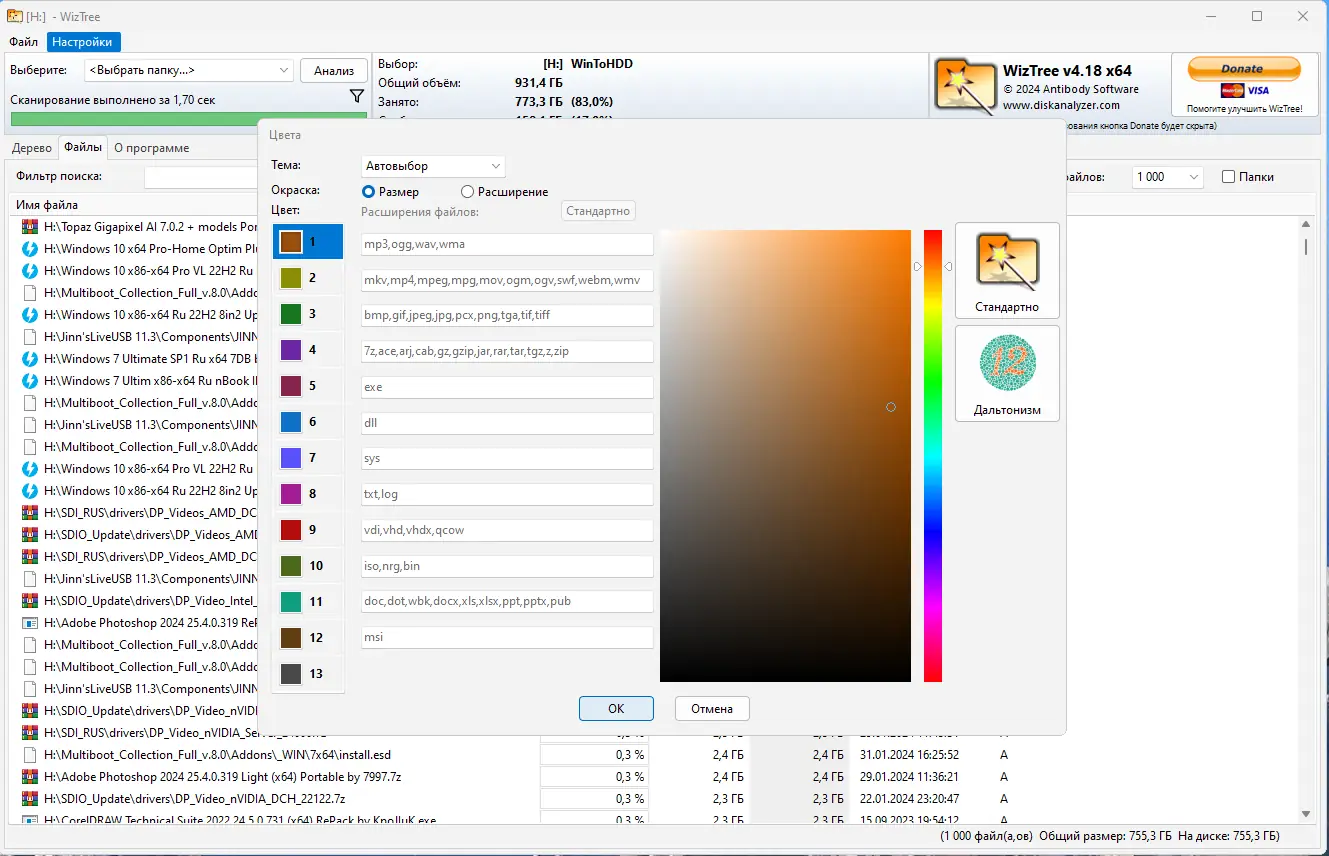1329x856 pixels.
Task: Click the Анализ button
Action: 334,70
